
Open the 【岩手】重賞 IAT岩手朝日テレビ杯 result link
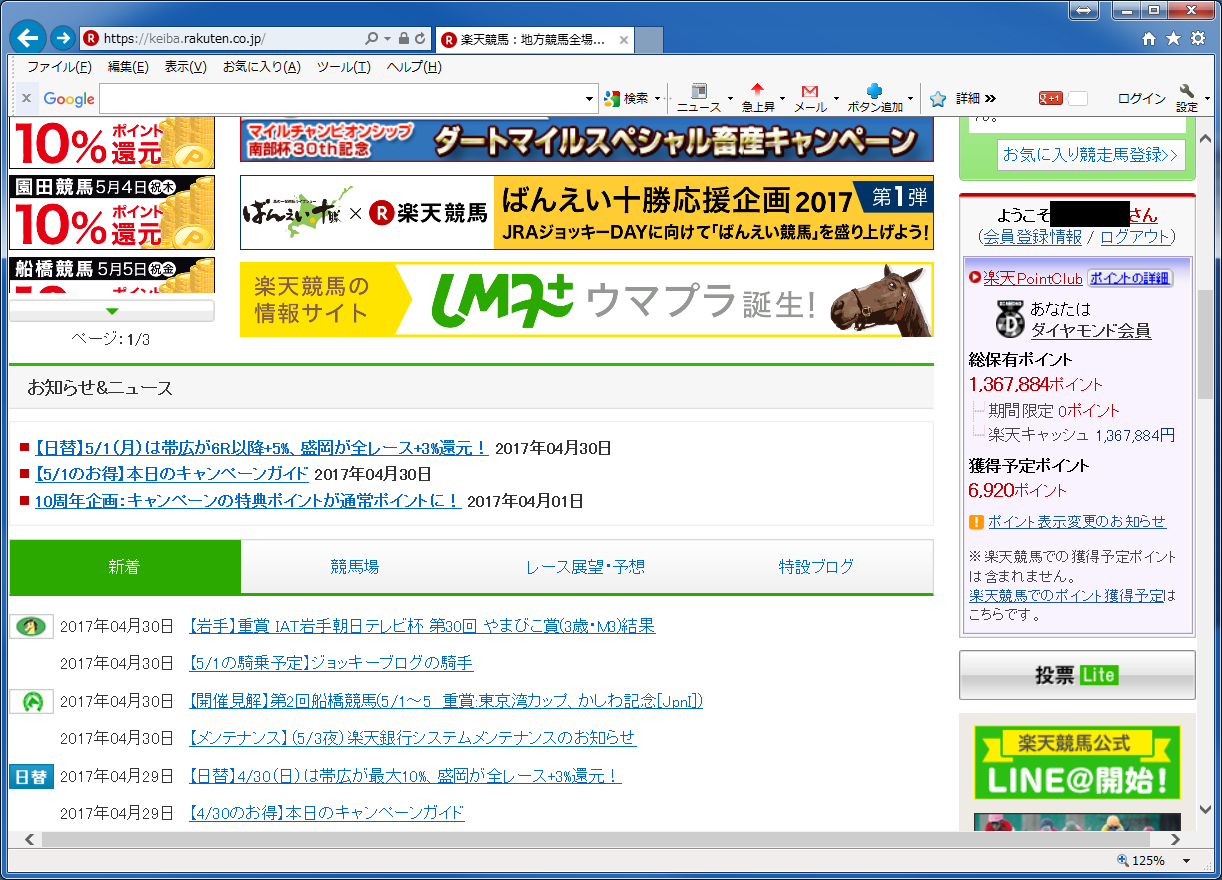click(x=422, y=626)
